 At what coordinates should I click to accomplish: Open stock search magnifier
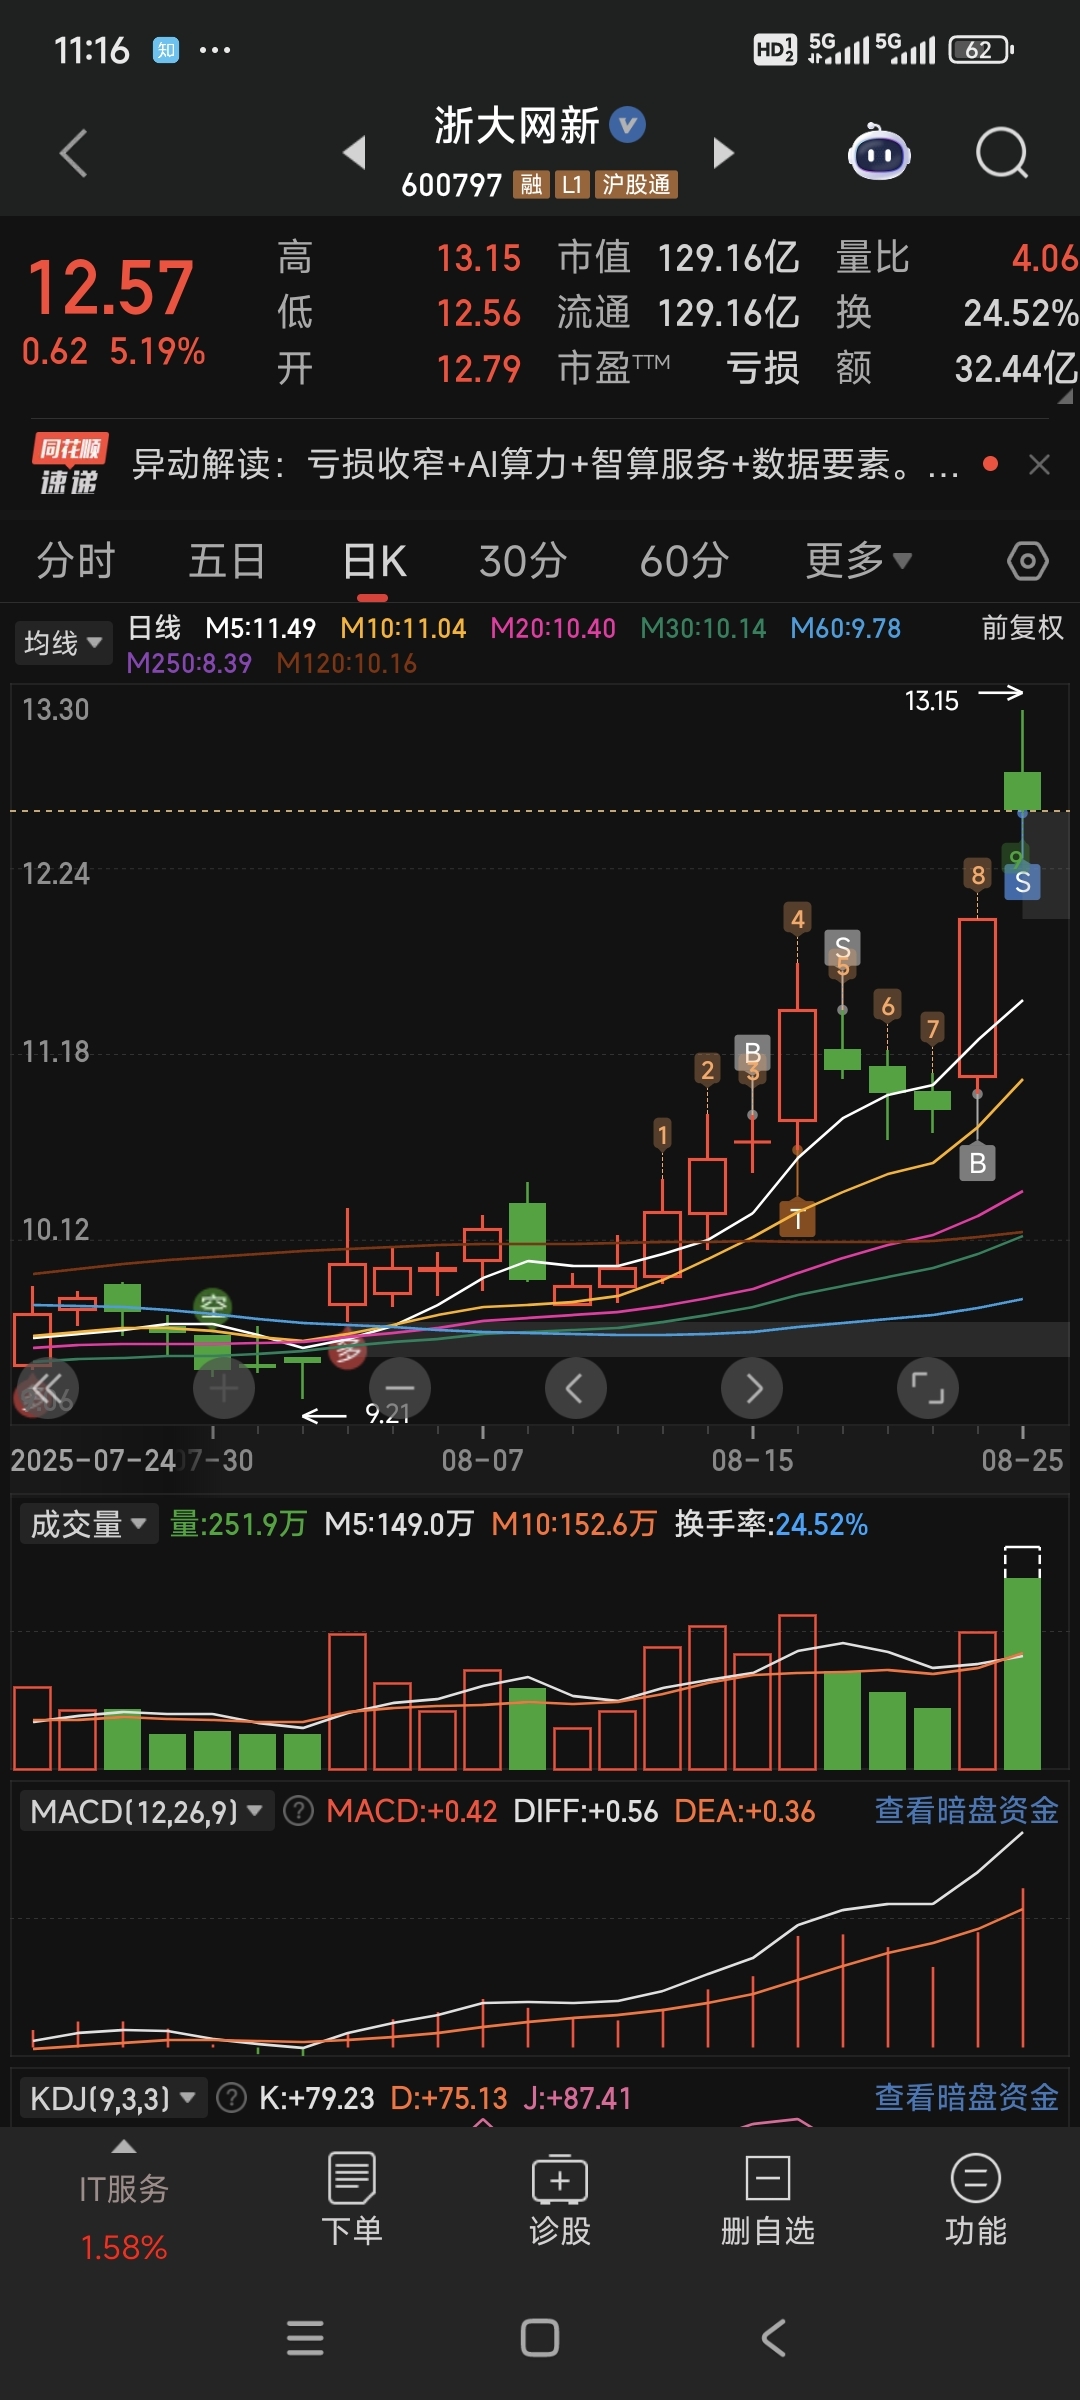tap(1002, 153)
